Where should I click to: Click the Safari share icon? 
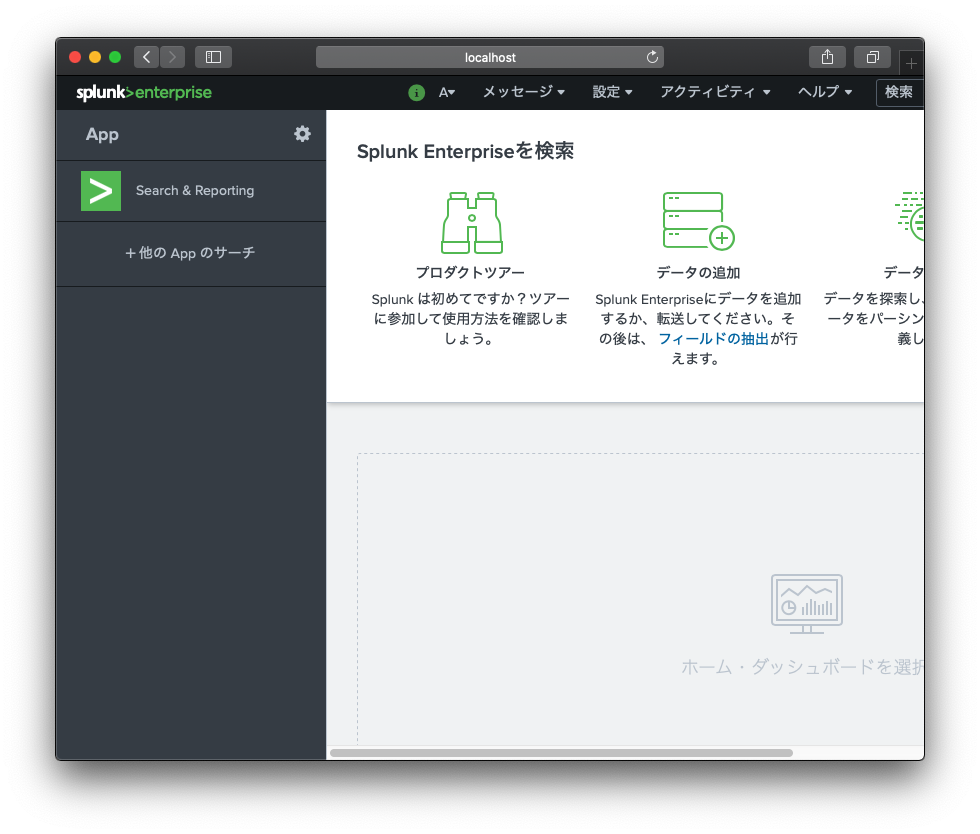coord(827,57)
